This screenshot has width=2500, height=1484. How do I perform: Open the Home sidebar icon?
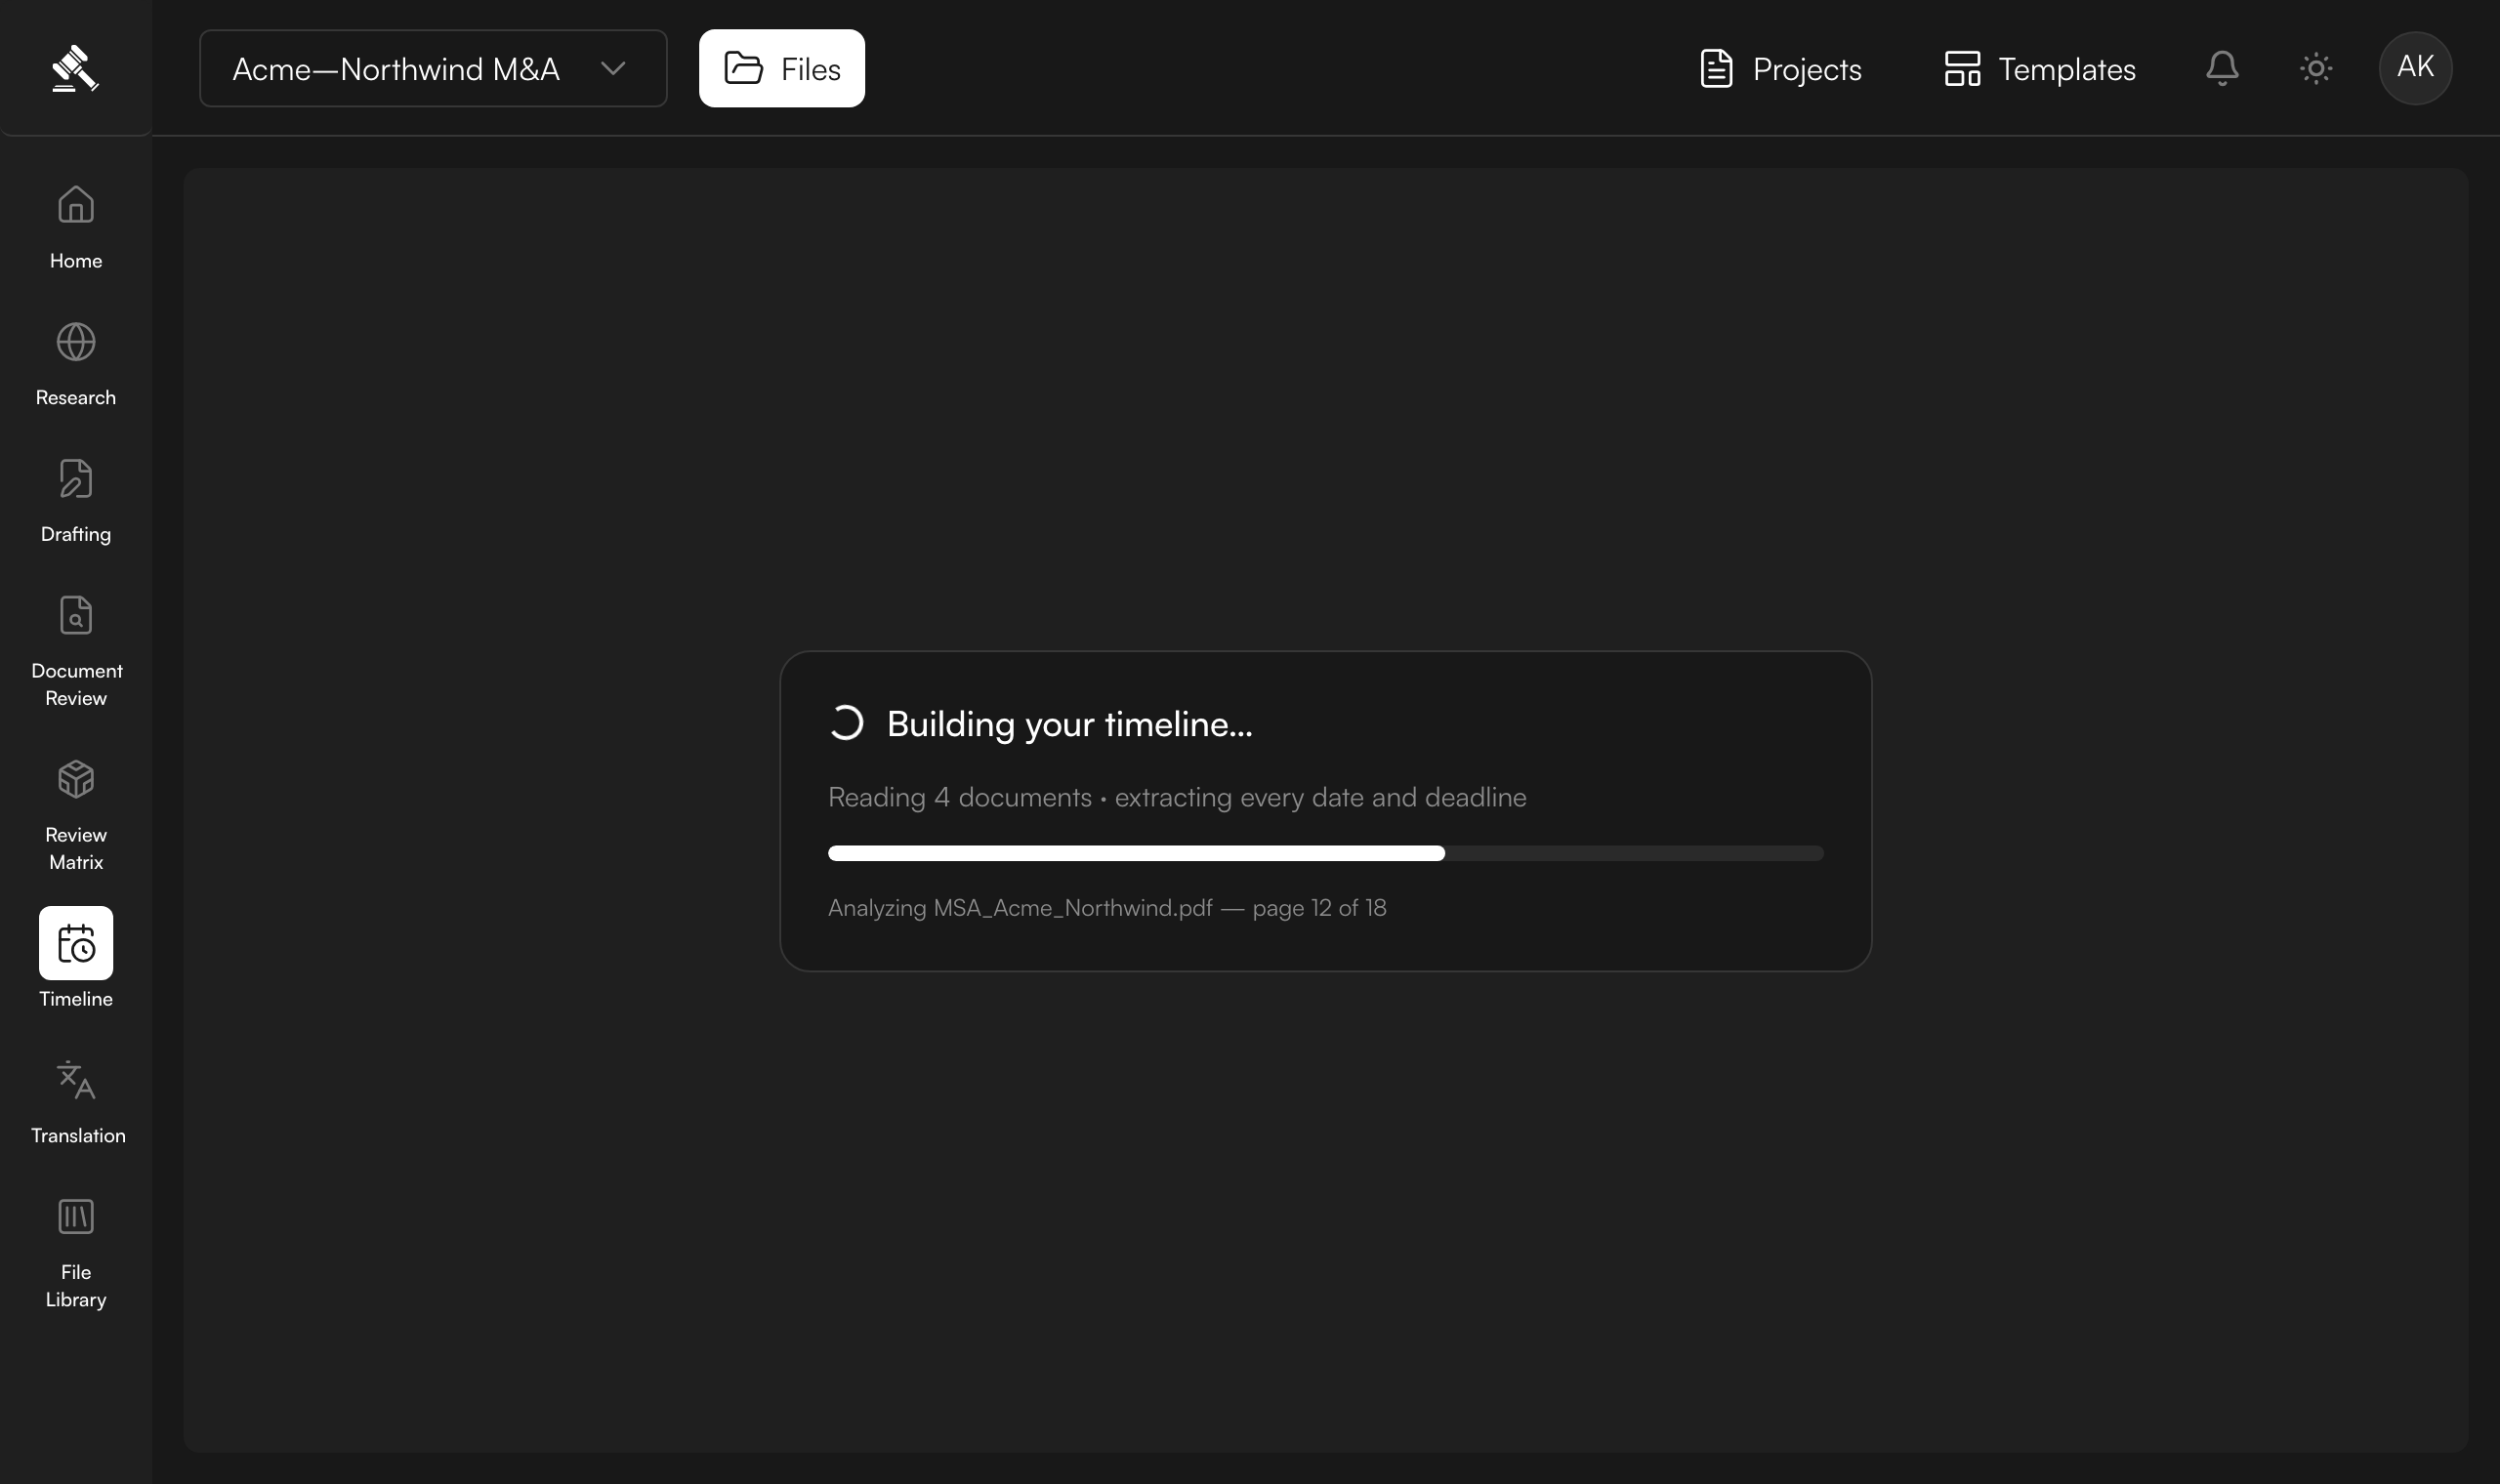tap(76, 205)
